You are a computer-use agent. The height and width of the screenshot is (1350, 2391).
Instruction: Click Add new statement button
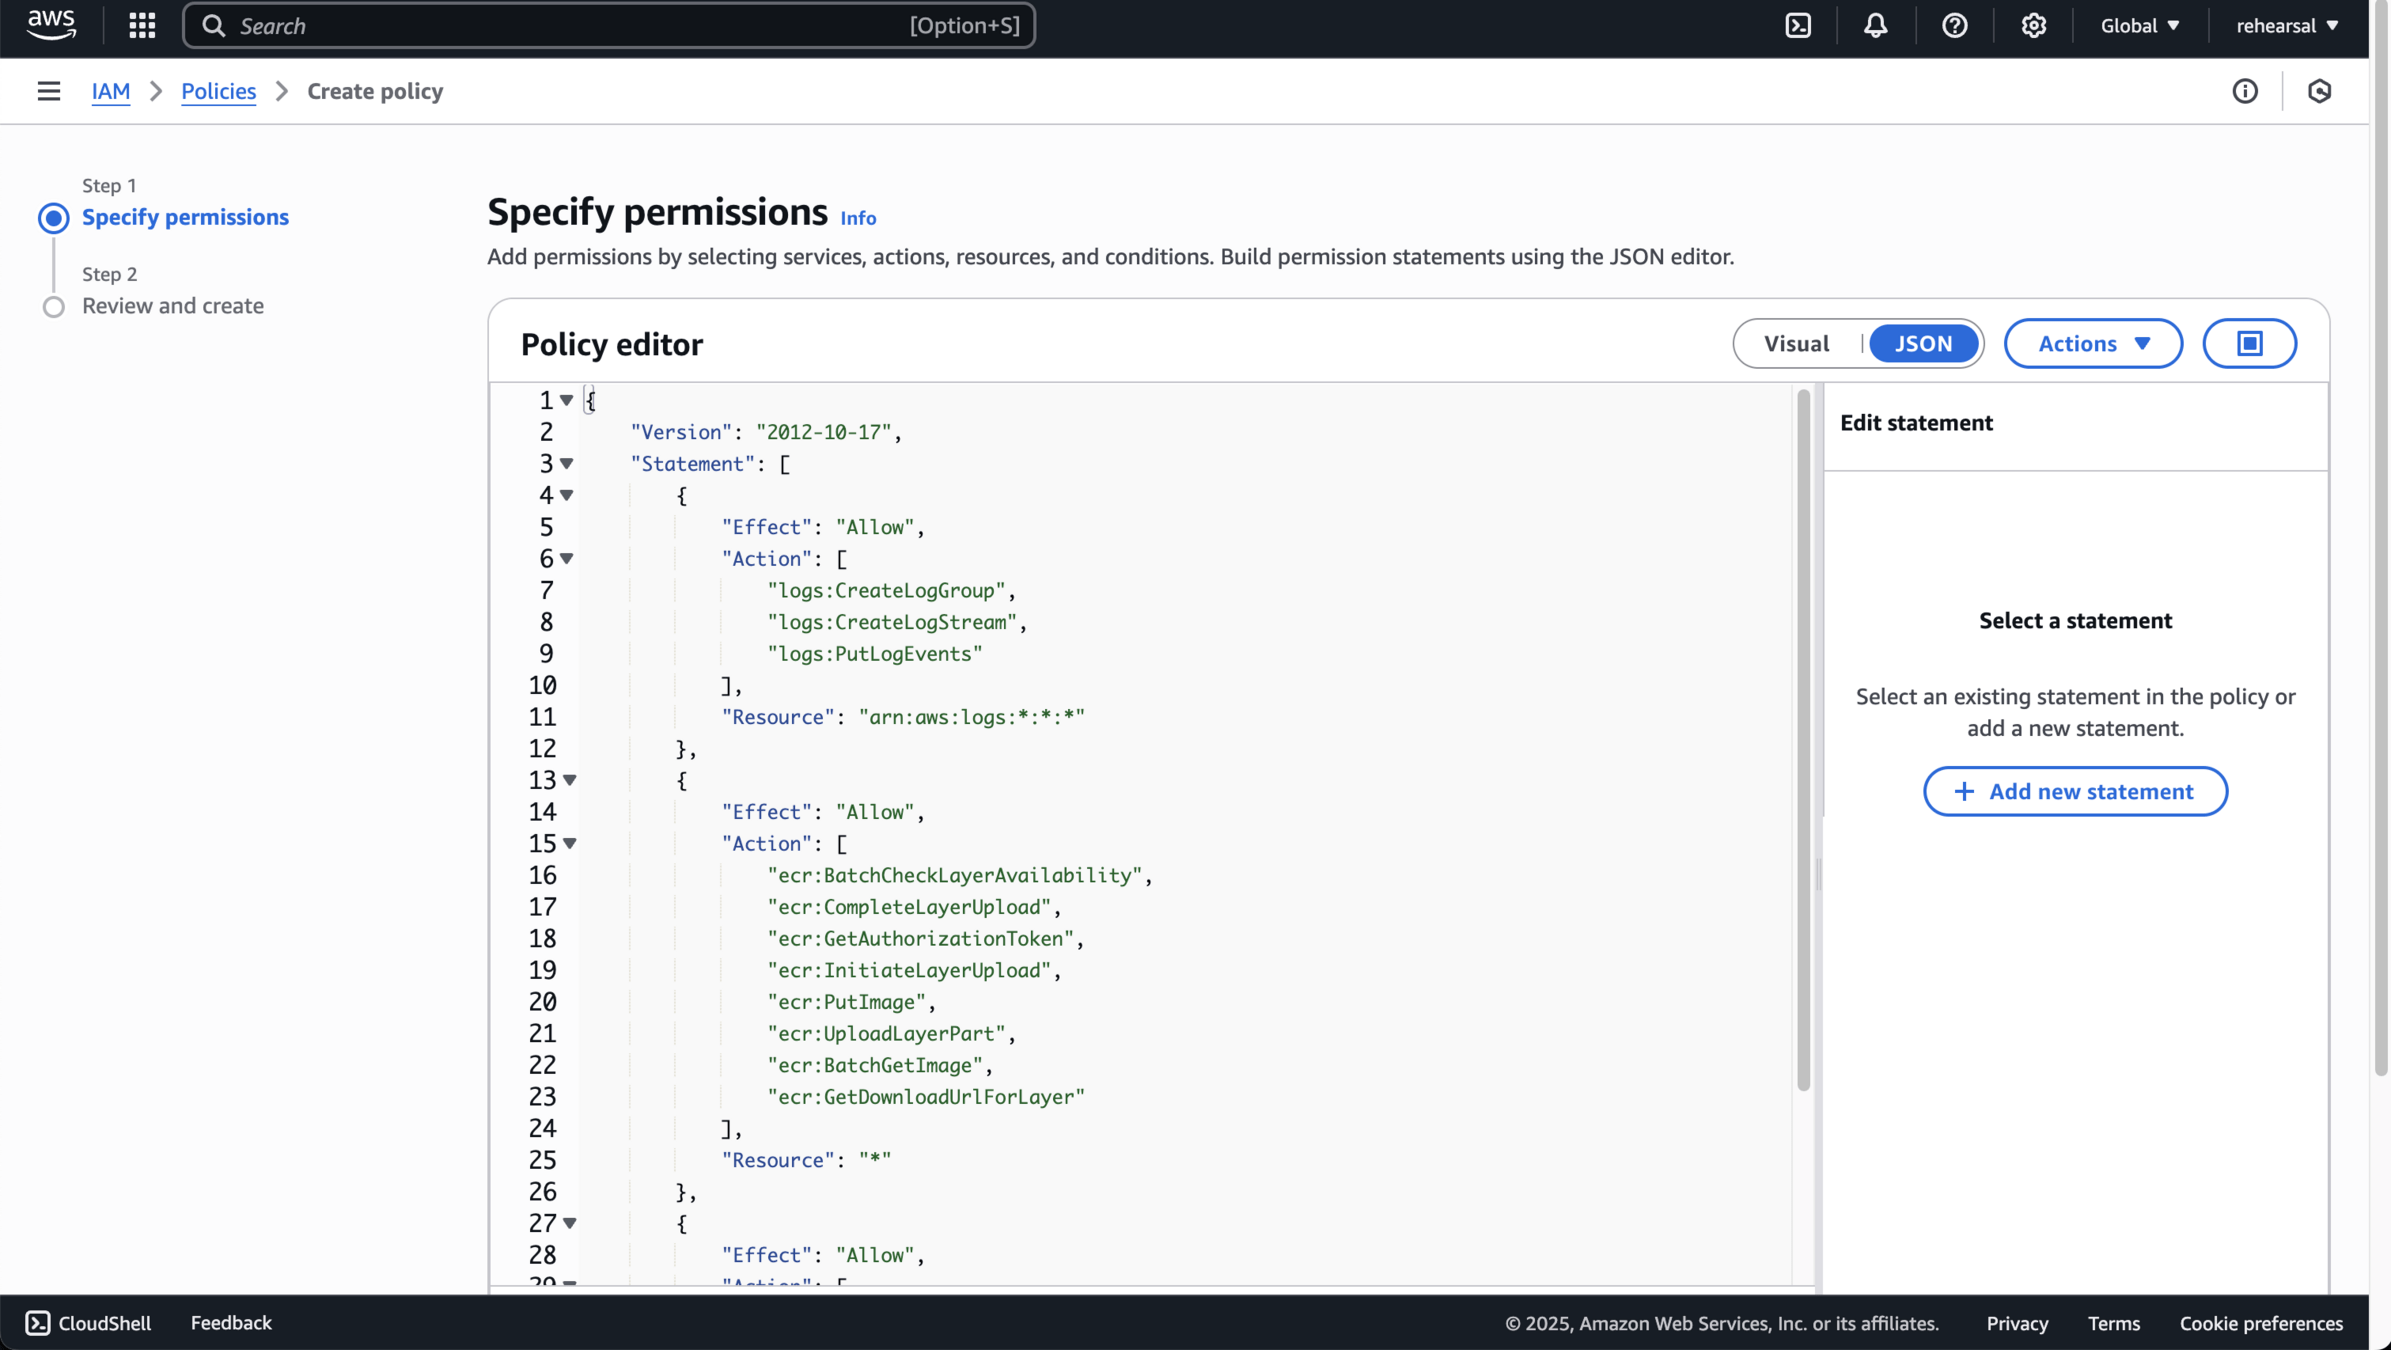(x=2075, y=791)
